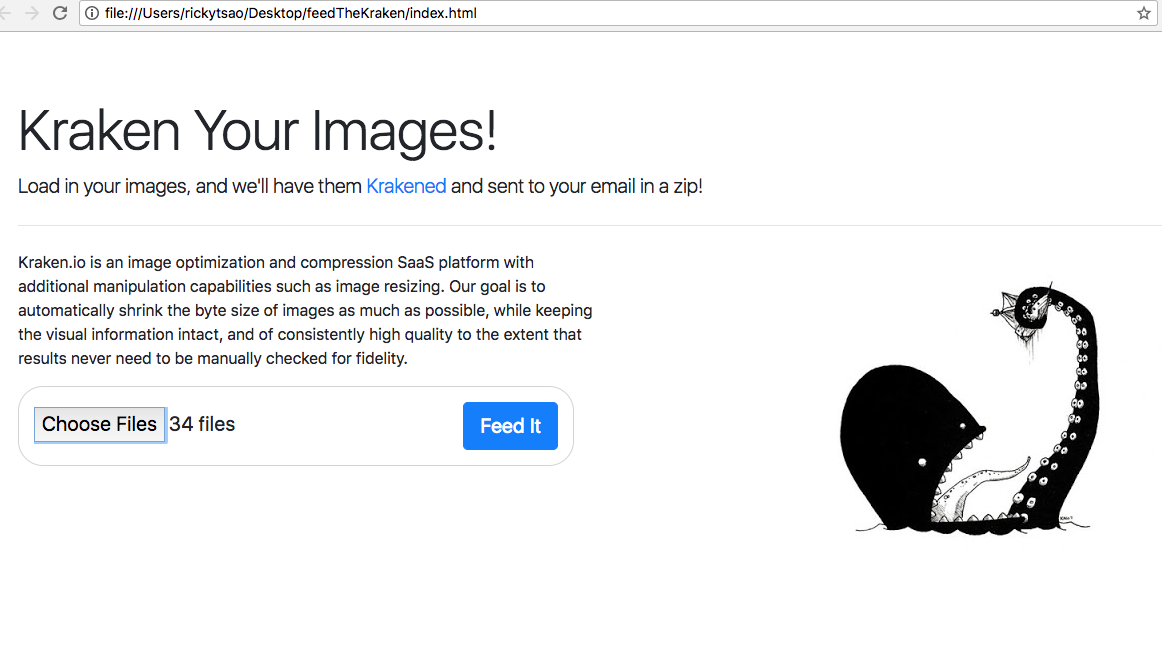This screenshot has height=647, width=1162.
Task: Click the Kraken tentacle illustration
Action: pyautogui.click(x=970, y=407)
